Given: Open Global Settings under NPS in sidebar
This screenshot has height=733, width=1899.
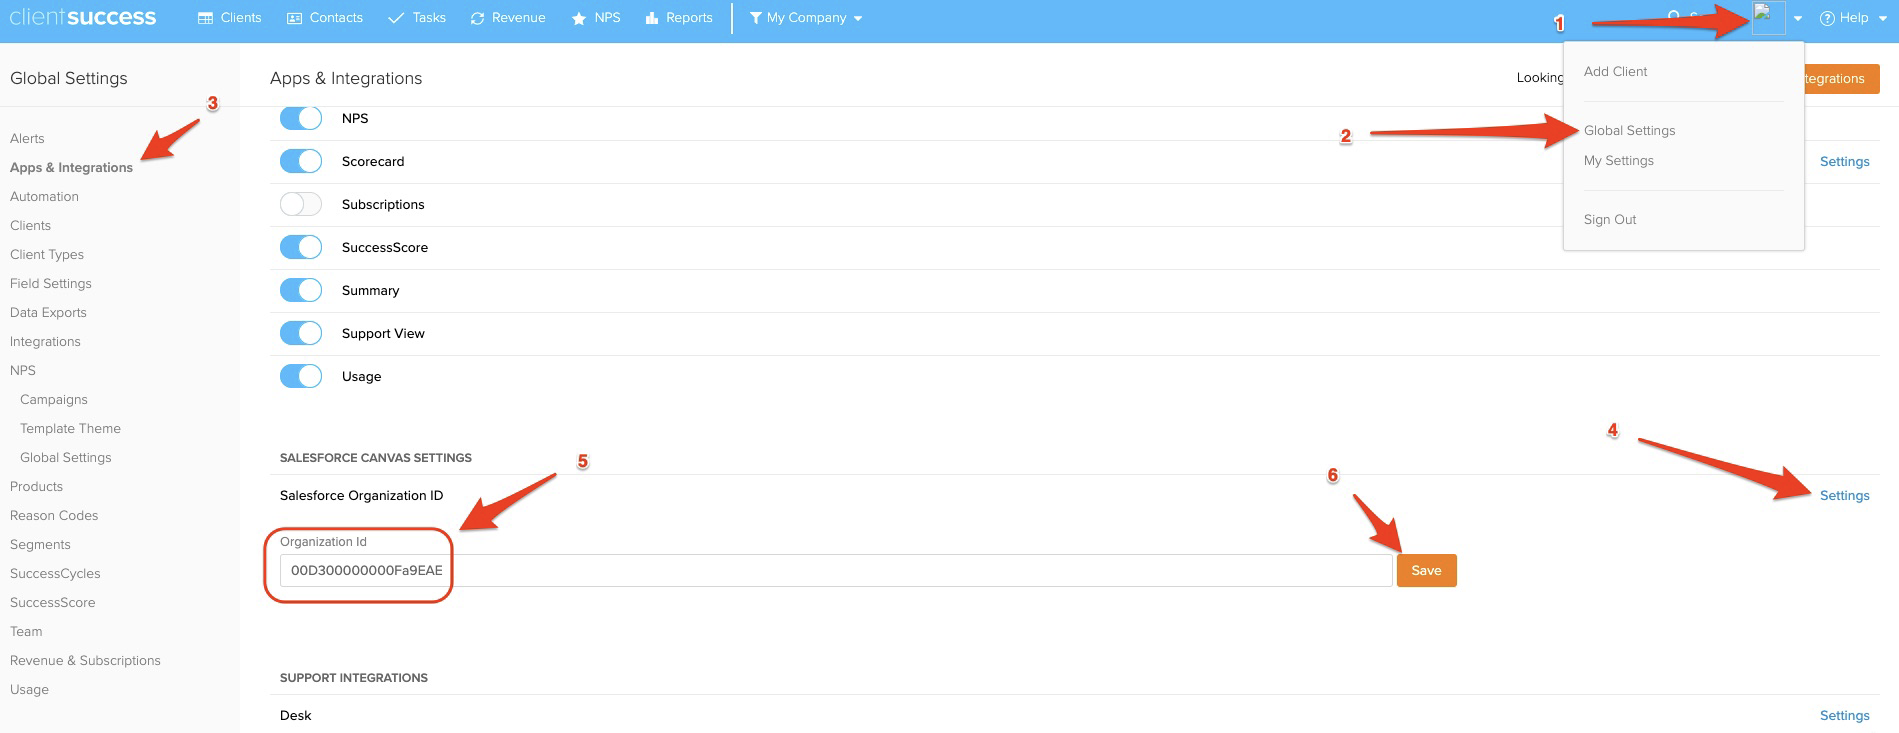Looking at the screenshot, I should click(66, 457).
